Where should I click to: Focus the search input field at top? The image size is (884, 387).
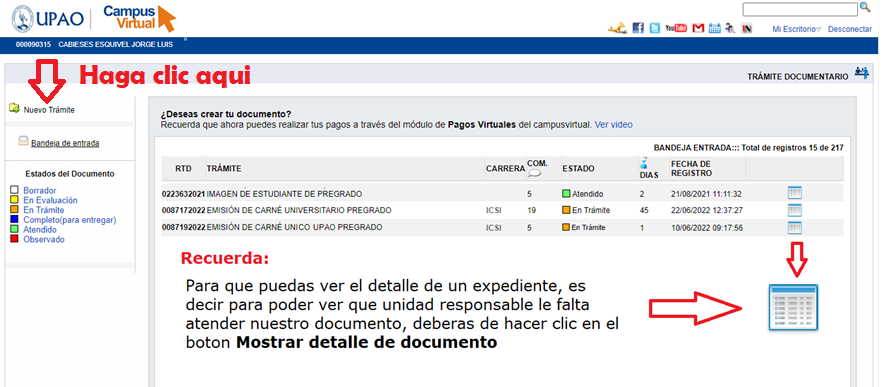(799, 9)
